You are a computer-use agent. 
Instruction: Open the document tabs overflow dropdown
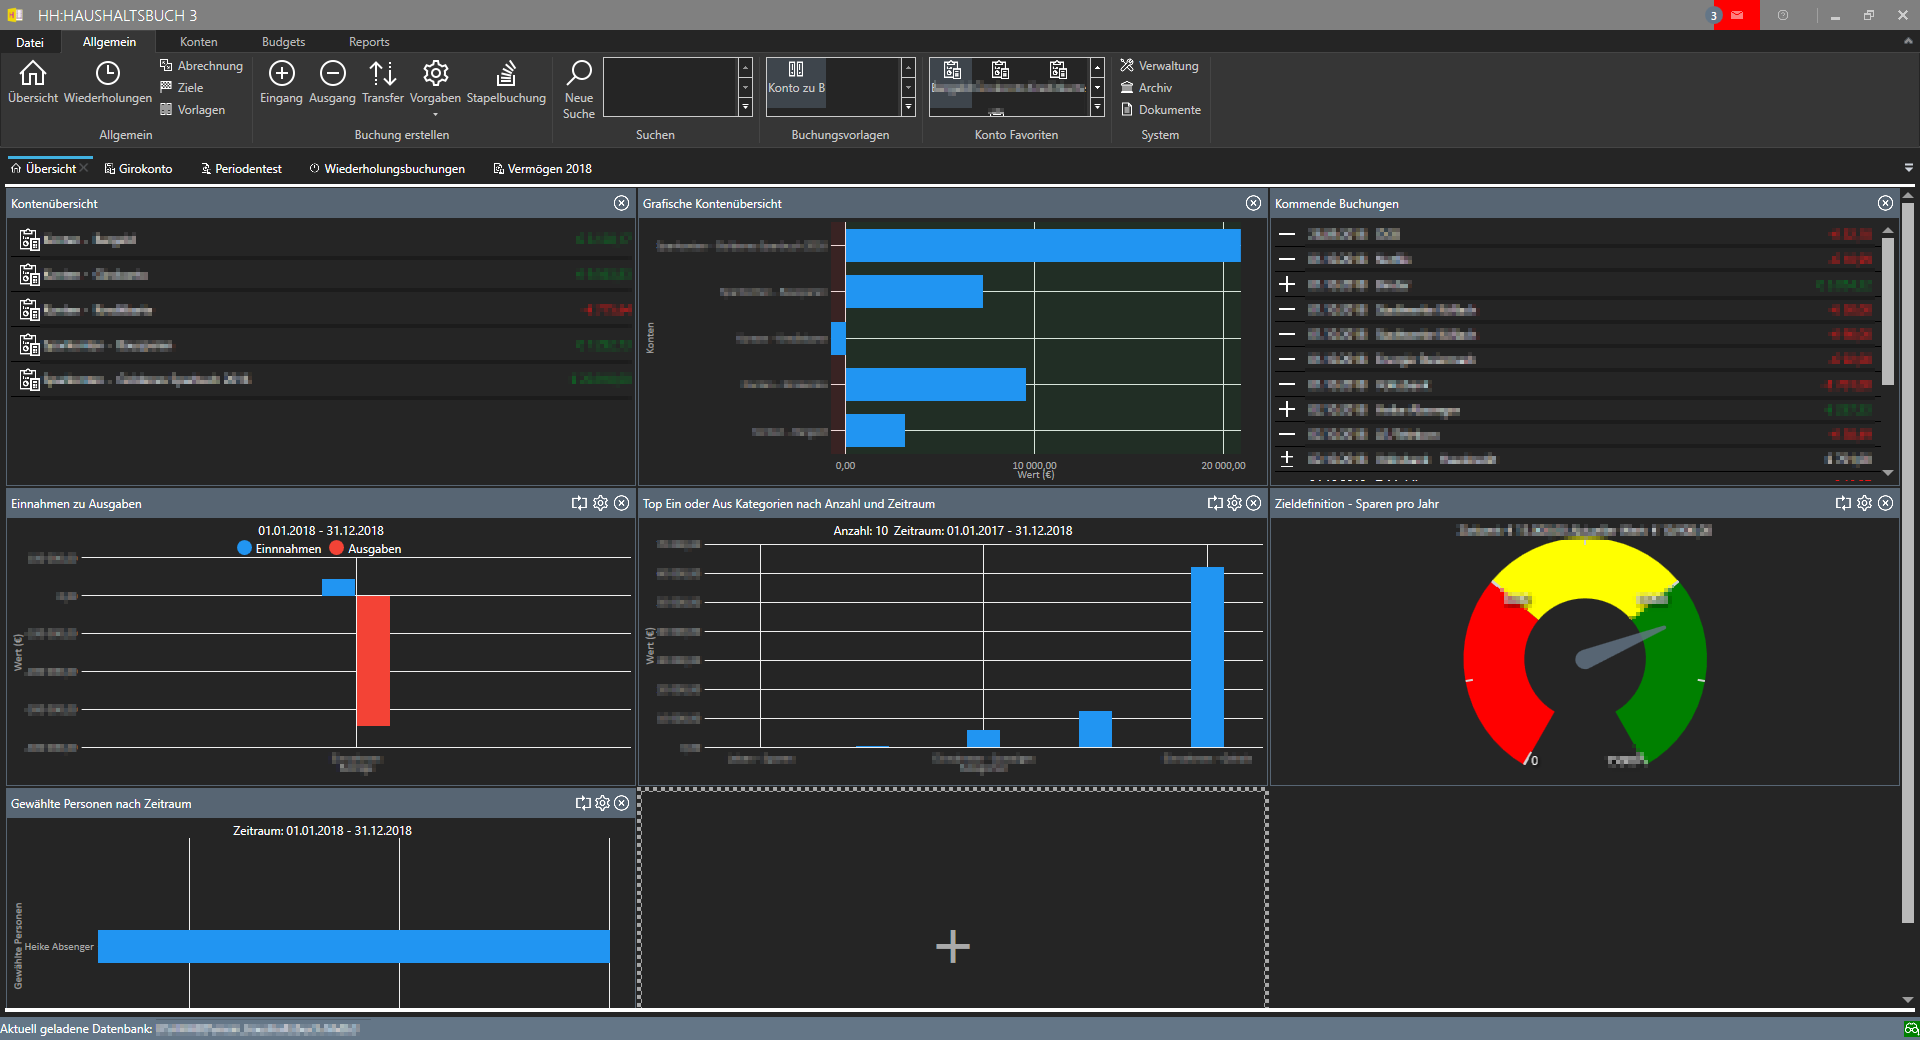click(1908, 168)
